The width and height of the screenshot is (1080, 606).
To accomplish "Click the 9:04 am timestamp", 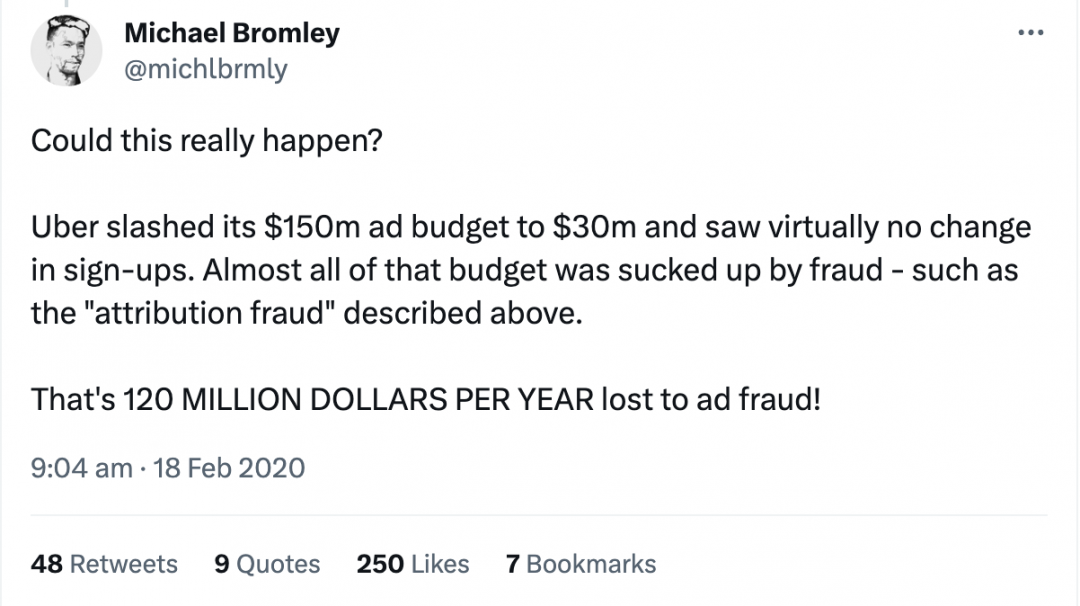I will [x=81, y=468].
